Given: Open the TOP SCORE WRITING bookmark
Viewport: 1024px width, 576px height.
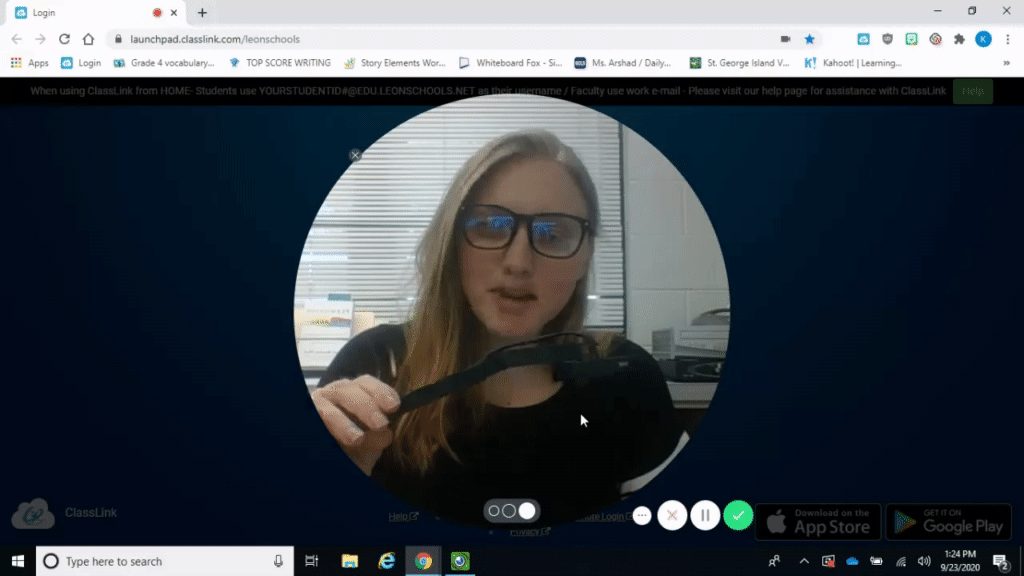Looking at the screenshot, I should tap(280, 63).
